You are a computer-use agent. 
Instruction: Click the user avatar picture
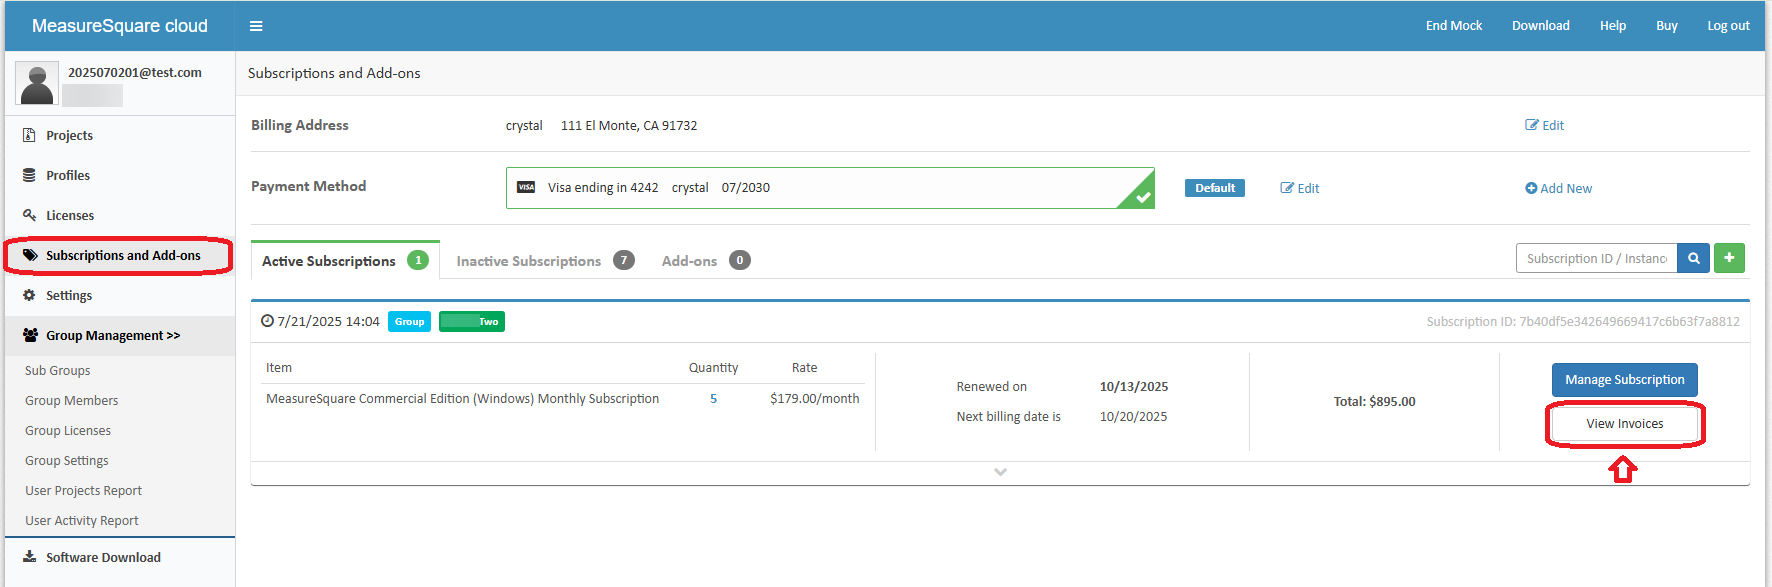click(x=37, y=83)
